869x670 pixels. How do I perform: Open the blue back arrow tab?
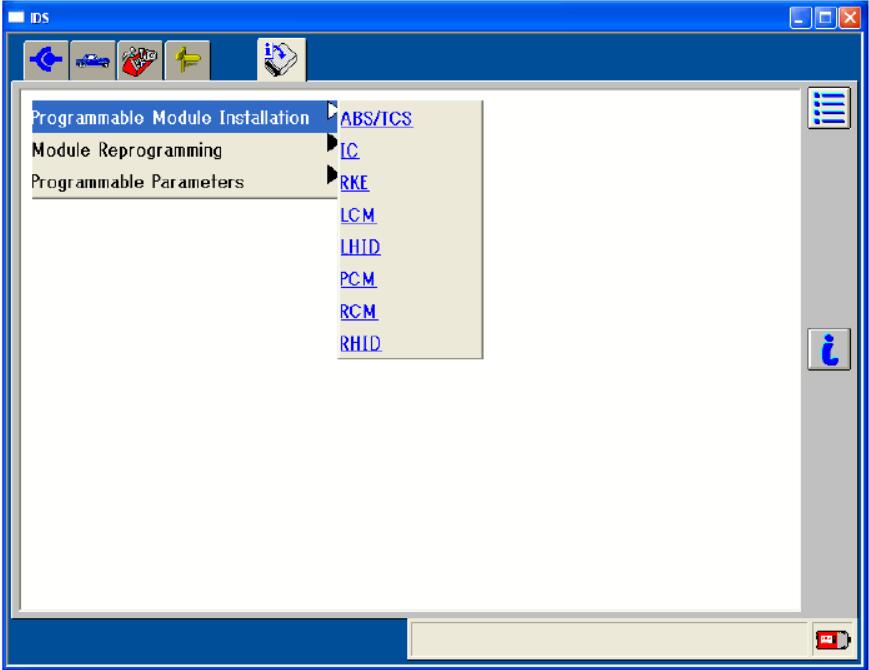point(46,60)
